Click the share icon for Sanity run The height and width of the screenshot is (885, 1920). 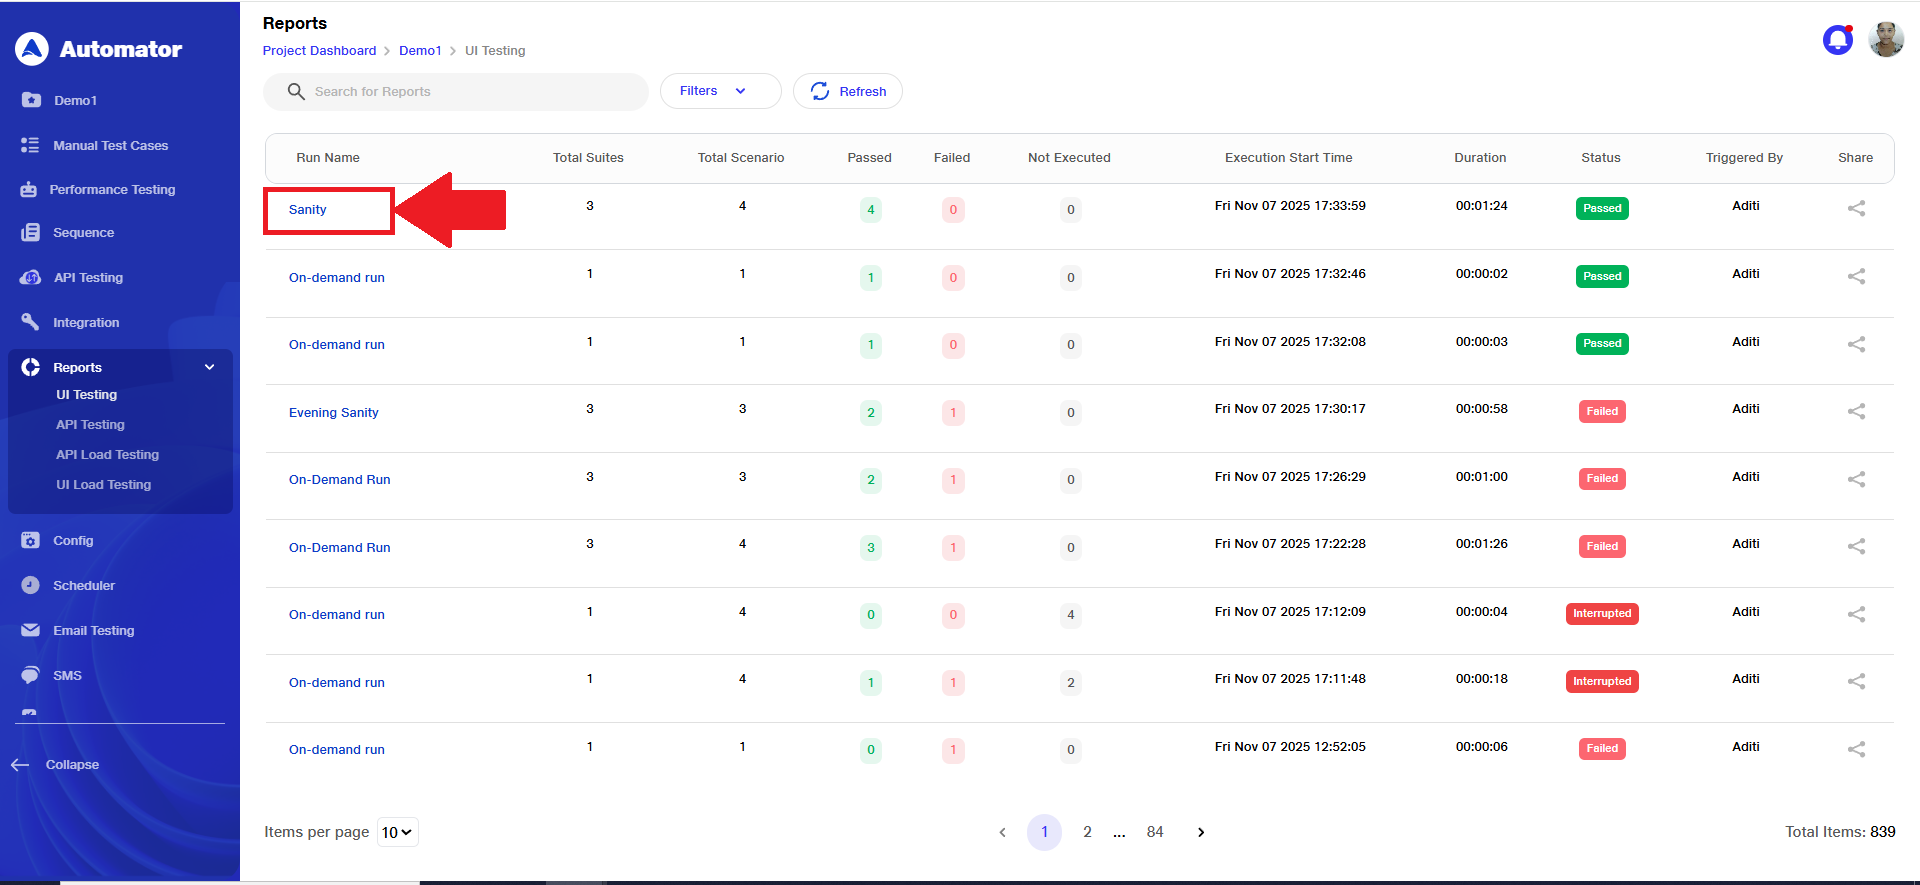tap(1856, 208)
